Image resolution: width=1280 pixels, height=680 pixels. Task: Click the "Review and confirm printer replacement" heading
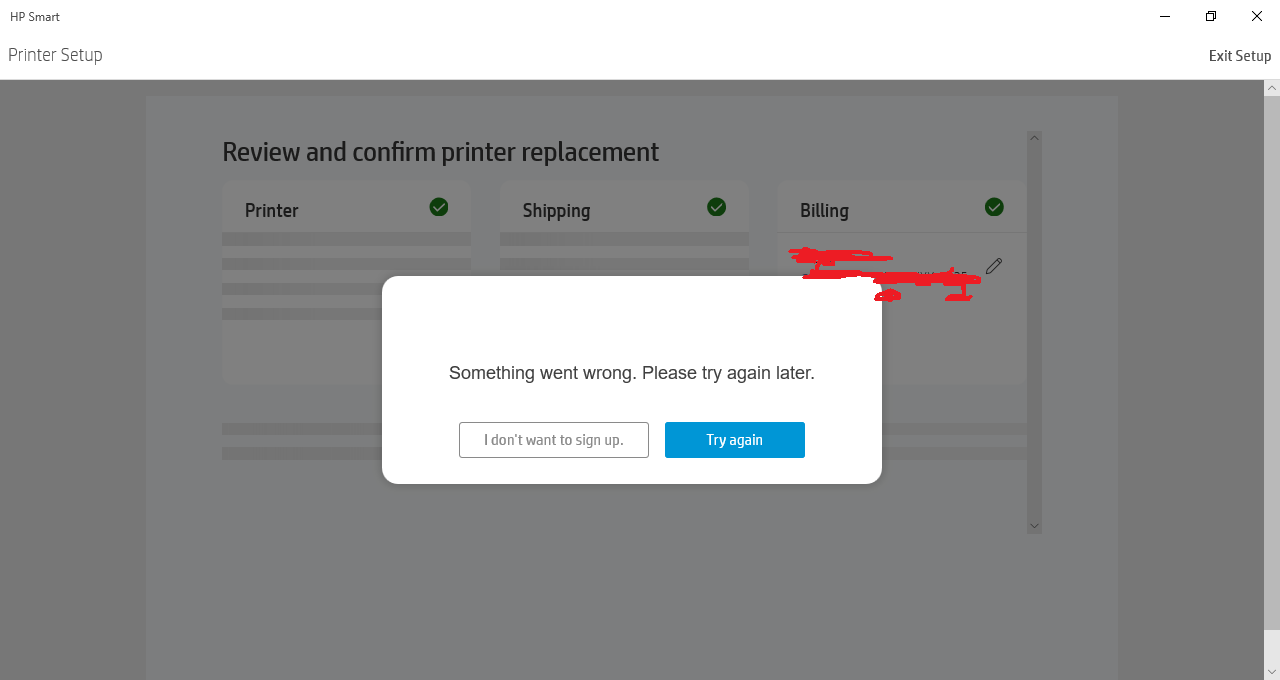click(441, 151)
